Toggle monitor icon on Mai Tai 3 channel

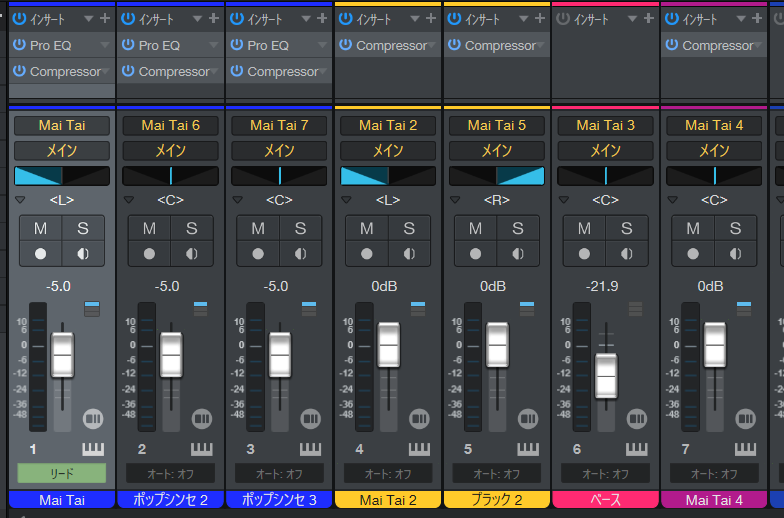[626, 254]
